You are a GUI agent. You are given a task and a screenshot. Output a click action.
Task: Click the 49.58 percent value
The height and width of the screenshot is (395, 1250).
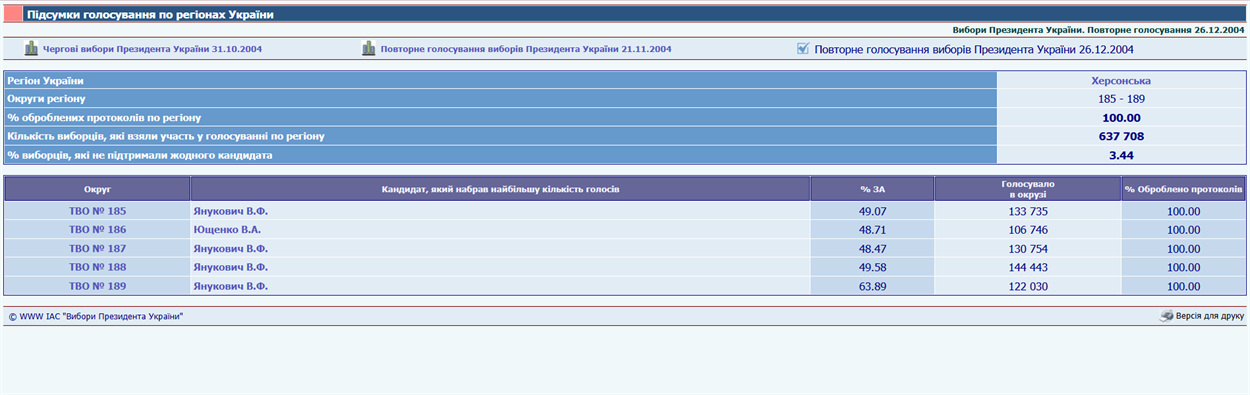coord(873,268)
